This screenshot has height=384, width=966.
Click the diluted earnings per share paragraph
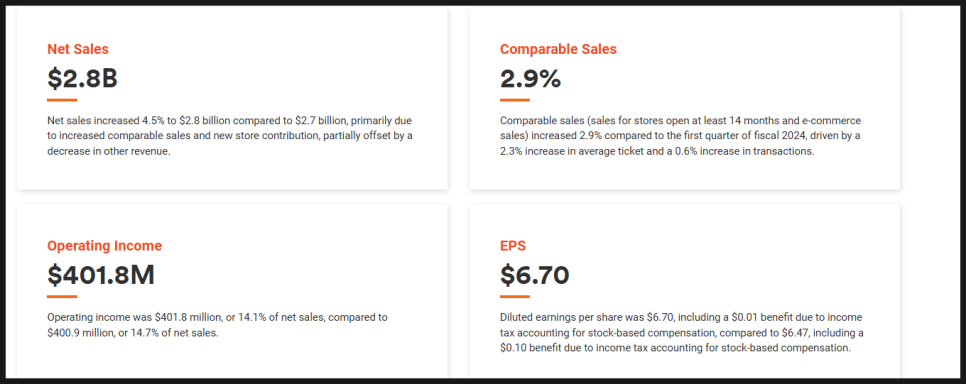pos(682,332)
